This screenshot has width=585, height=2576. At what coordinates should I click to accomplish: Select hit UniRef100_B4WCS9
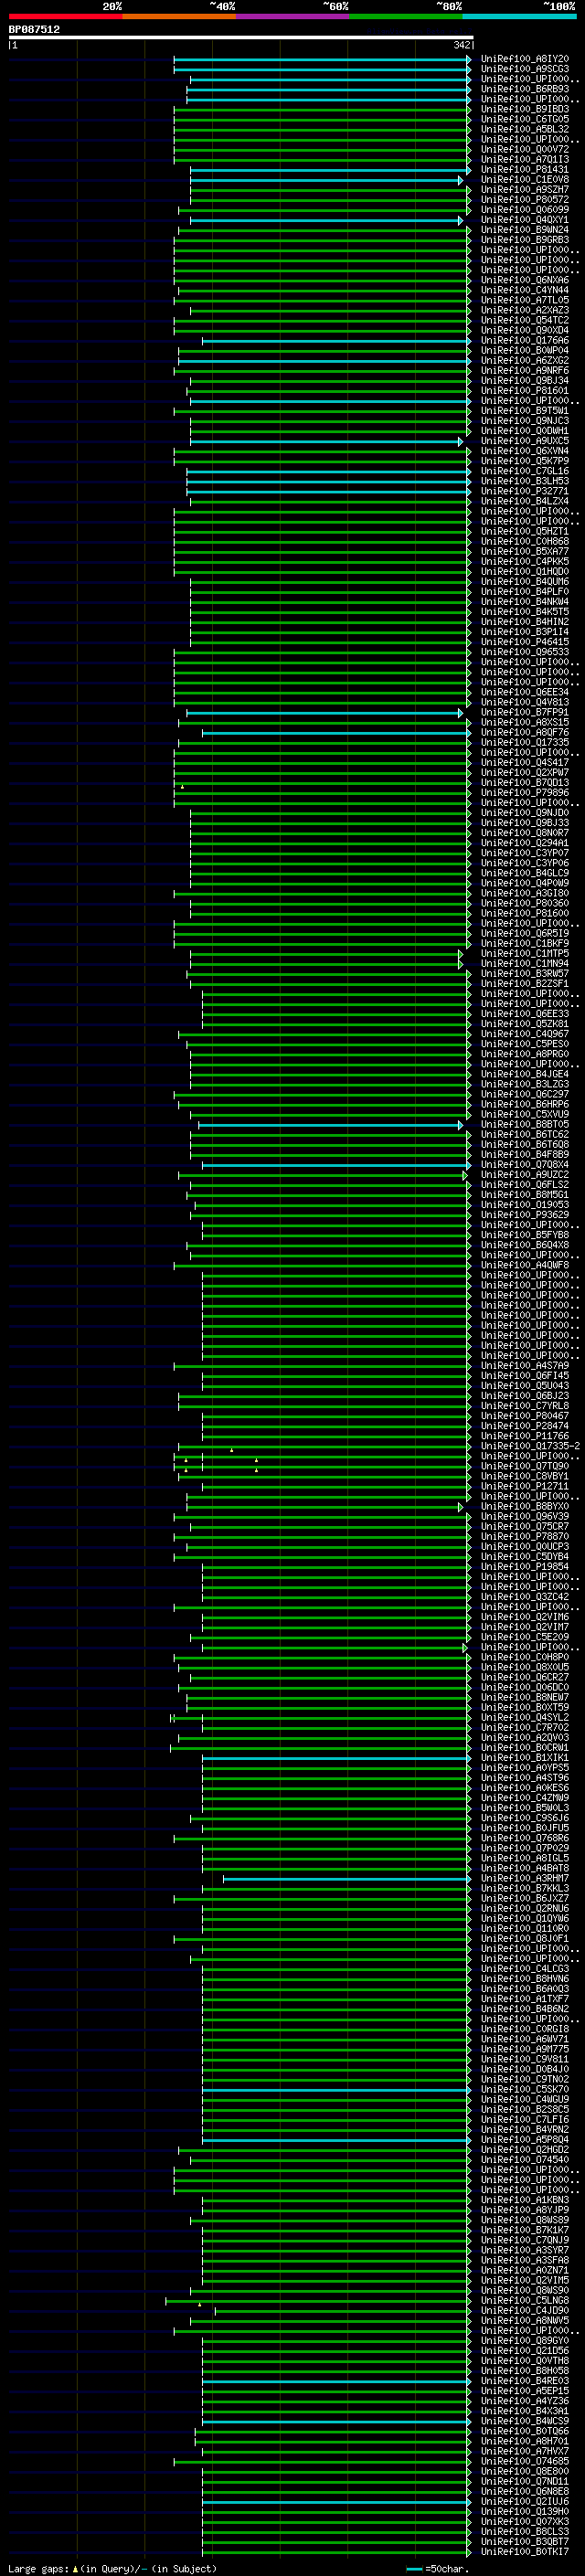pyautogui.click(x=525, y=2421)
